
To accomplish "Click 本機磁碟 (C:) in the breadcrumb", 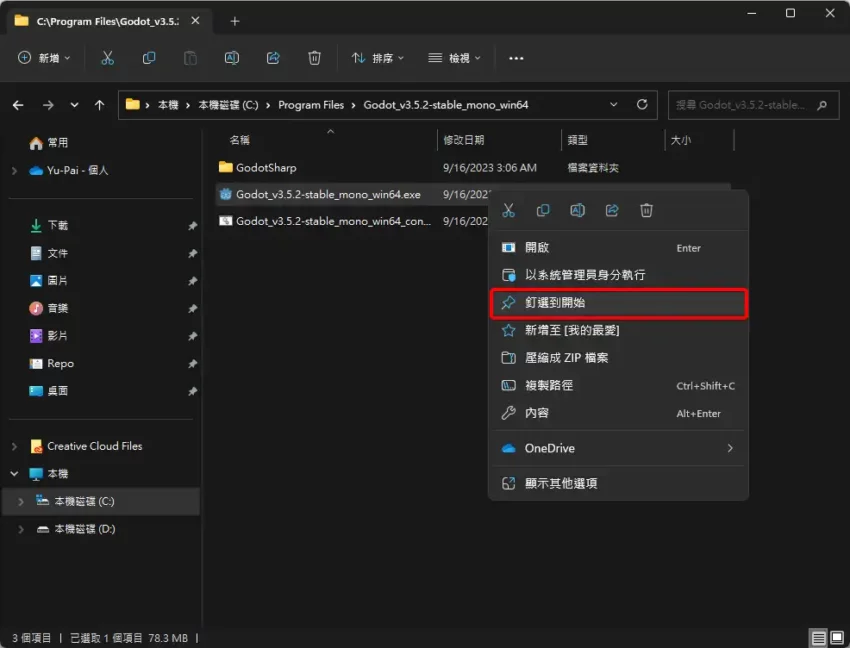I will [228, 105].
